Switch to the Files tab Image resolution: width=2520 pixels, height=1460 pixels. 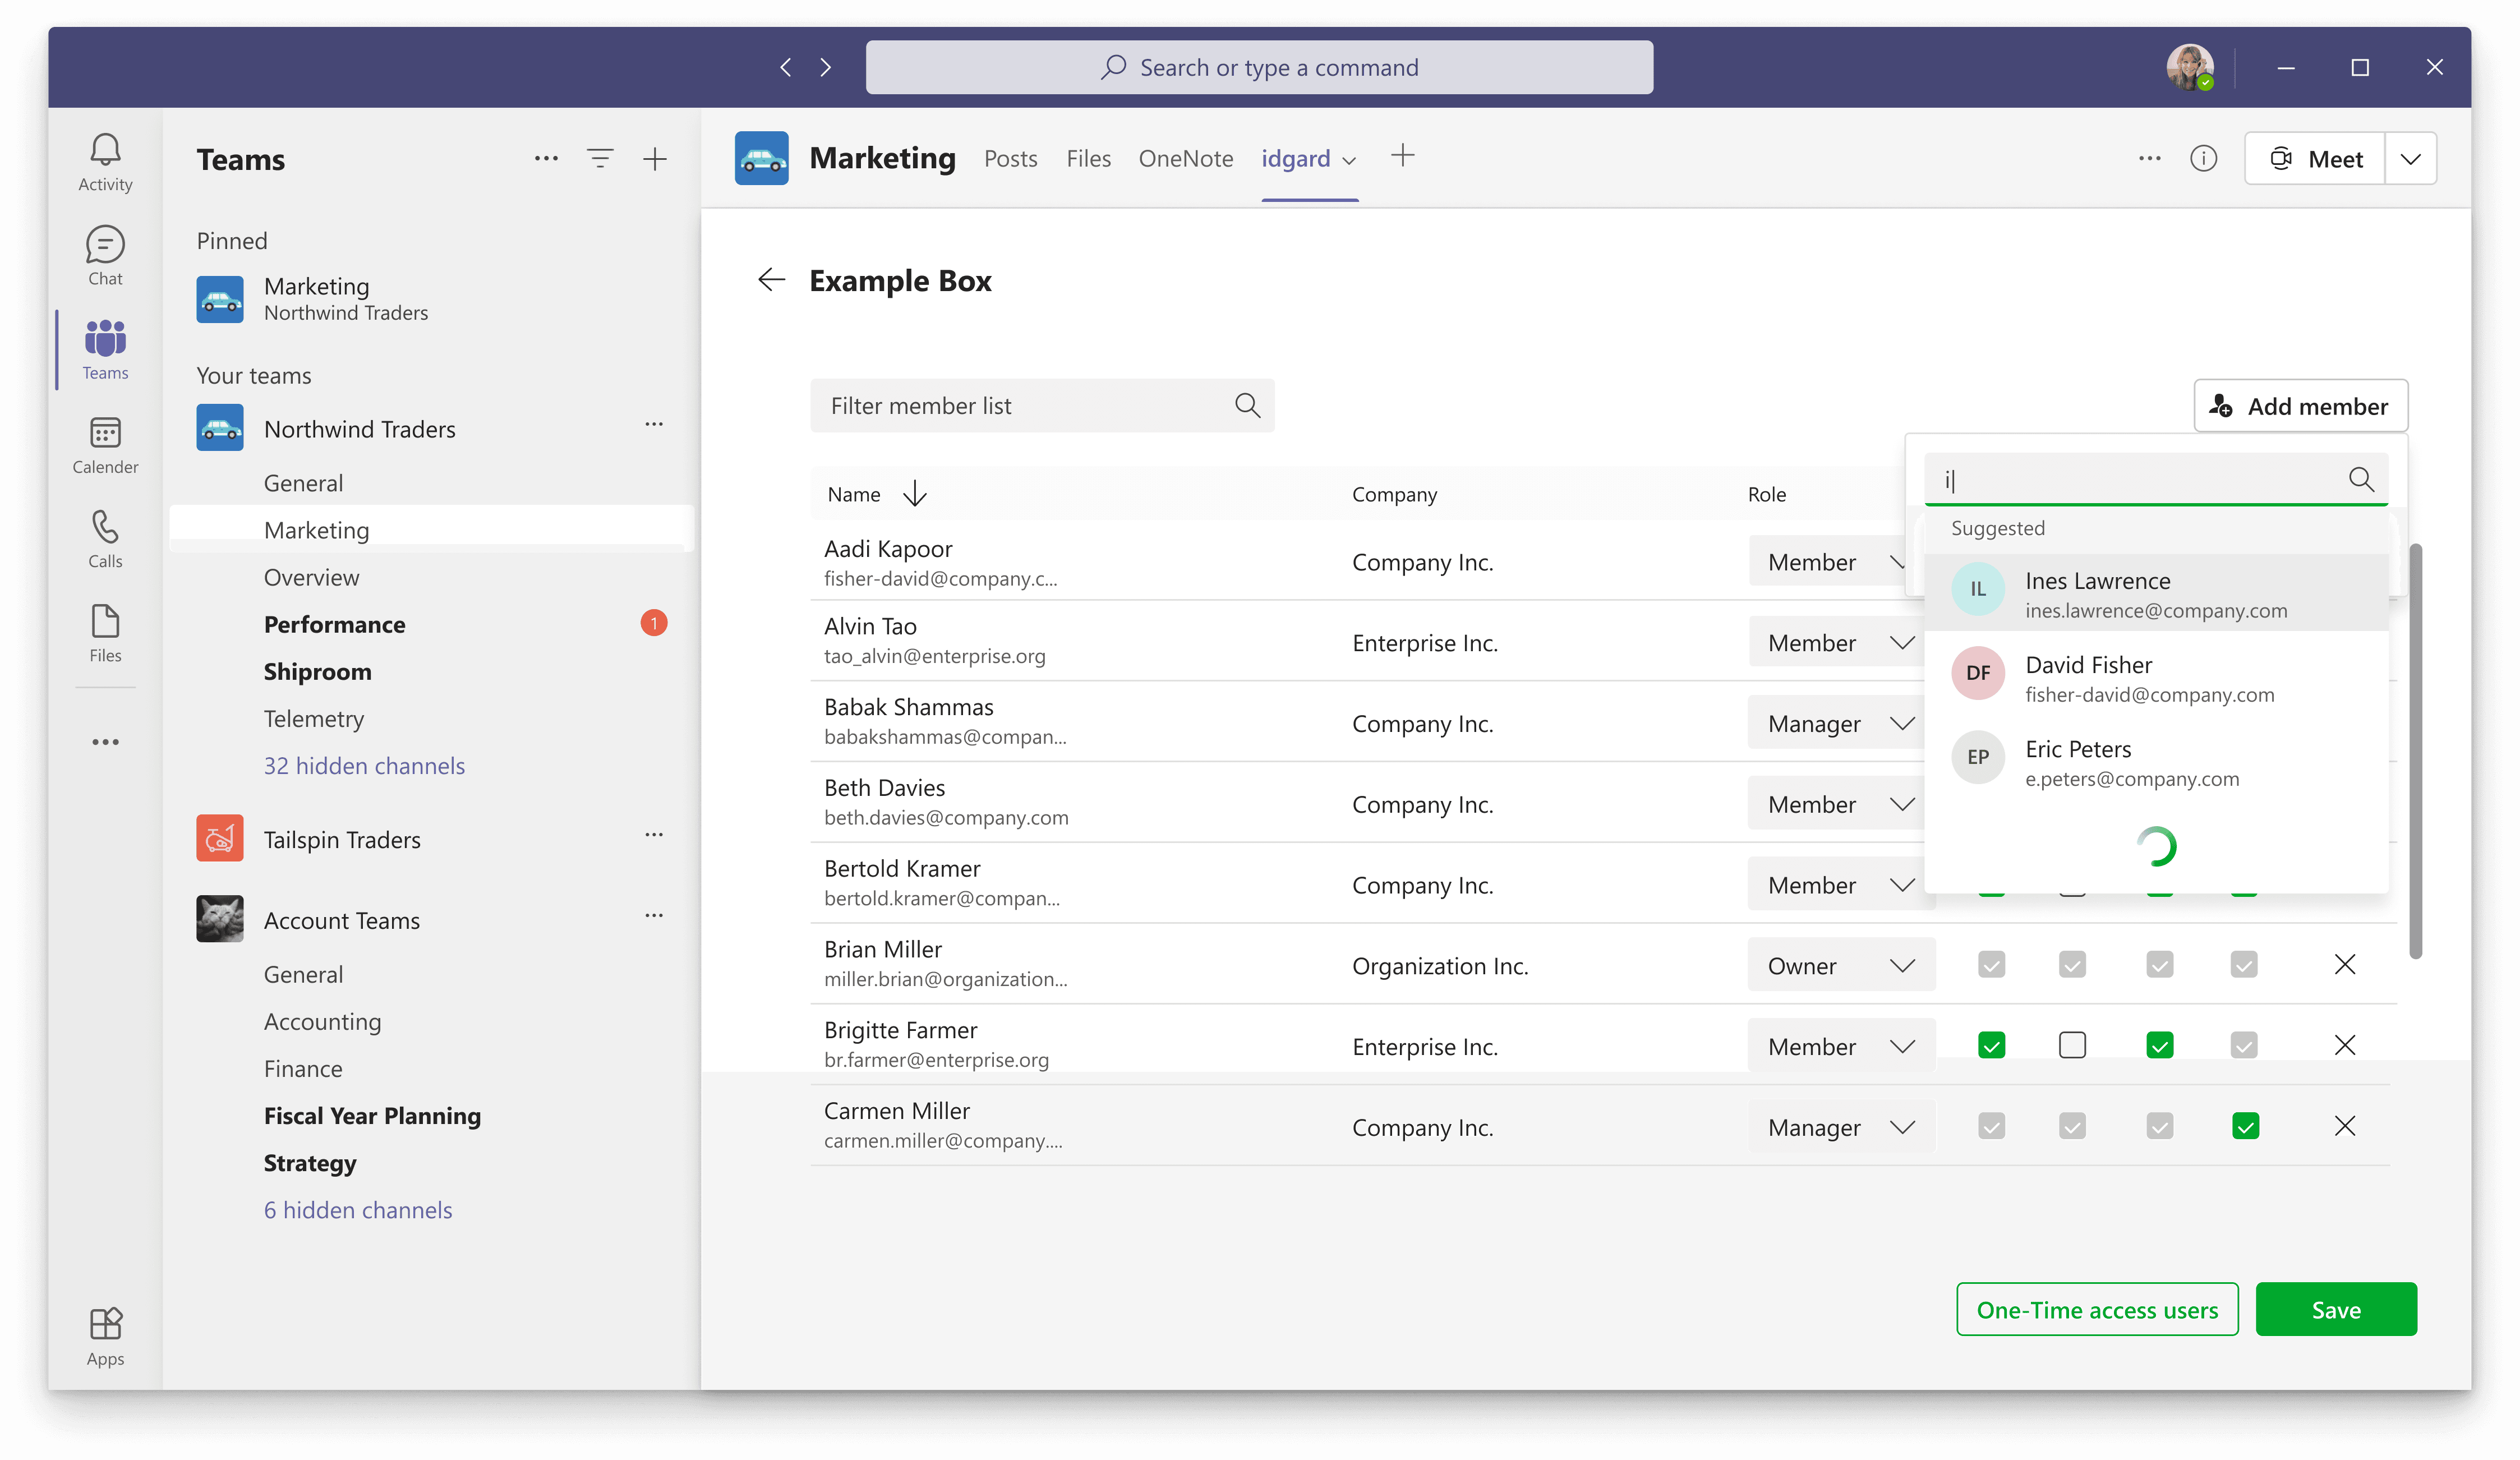pos(1088,158)
